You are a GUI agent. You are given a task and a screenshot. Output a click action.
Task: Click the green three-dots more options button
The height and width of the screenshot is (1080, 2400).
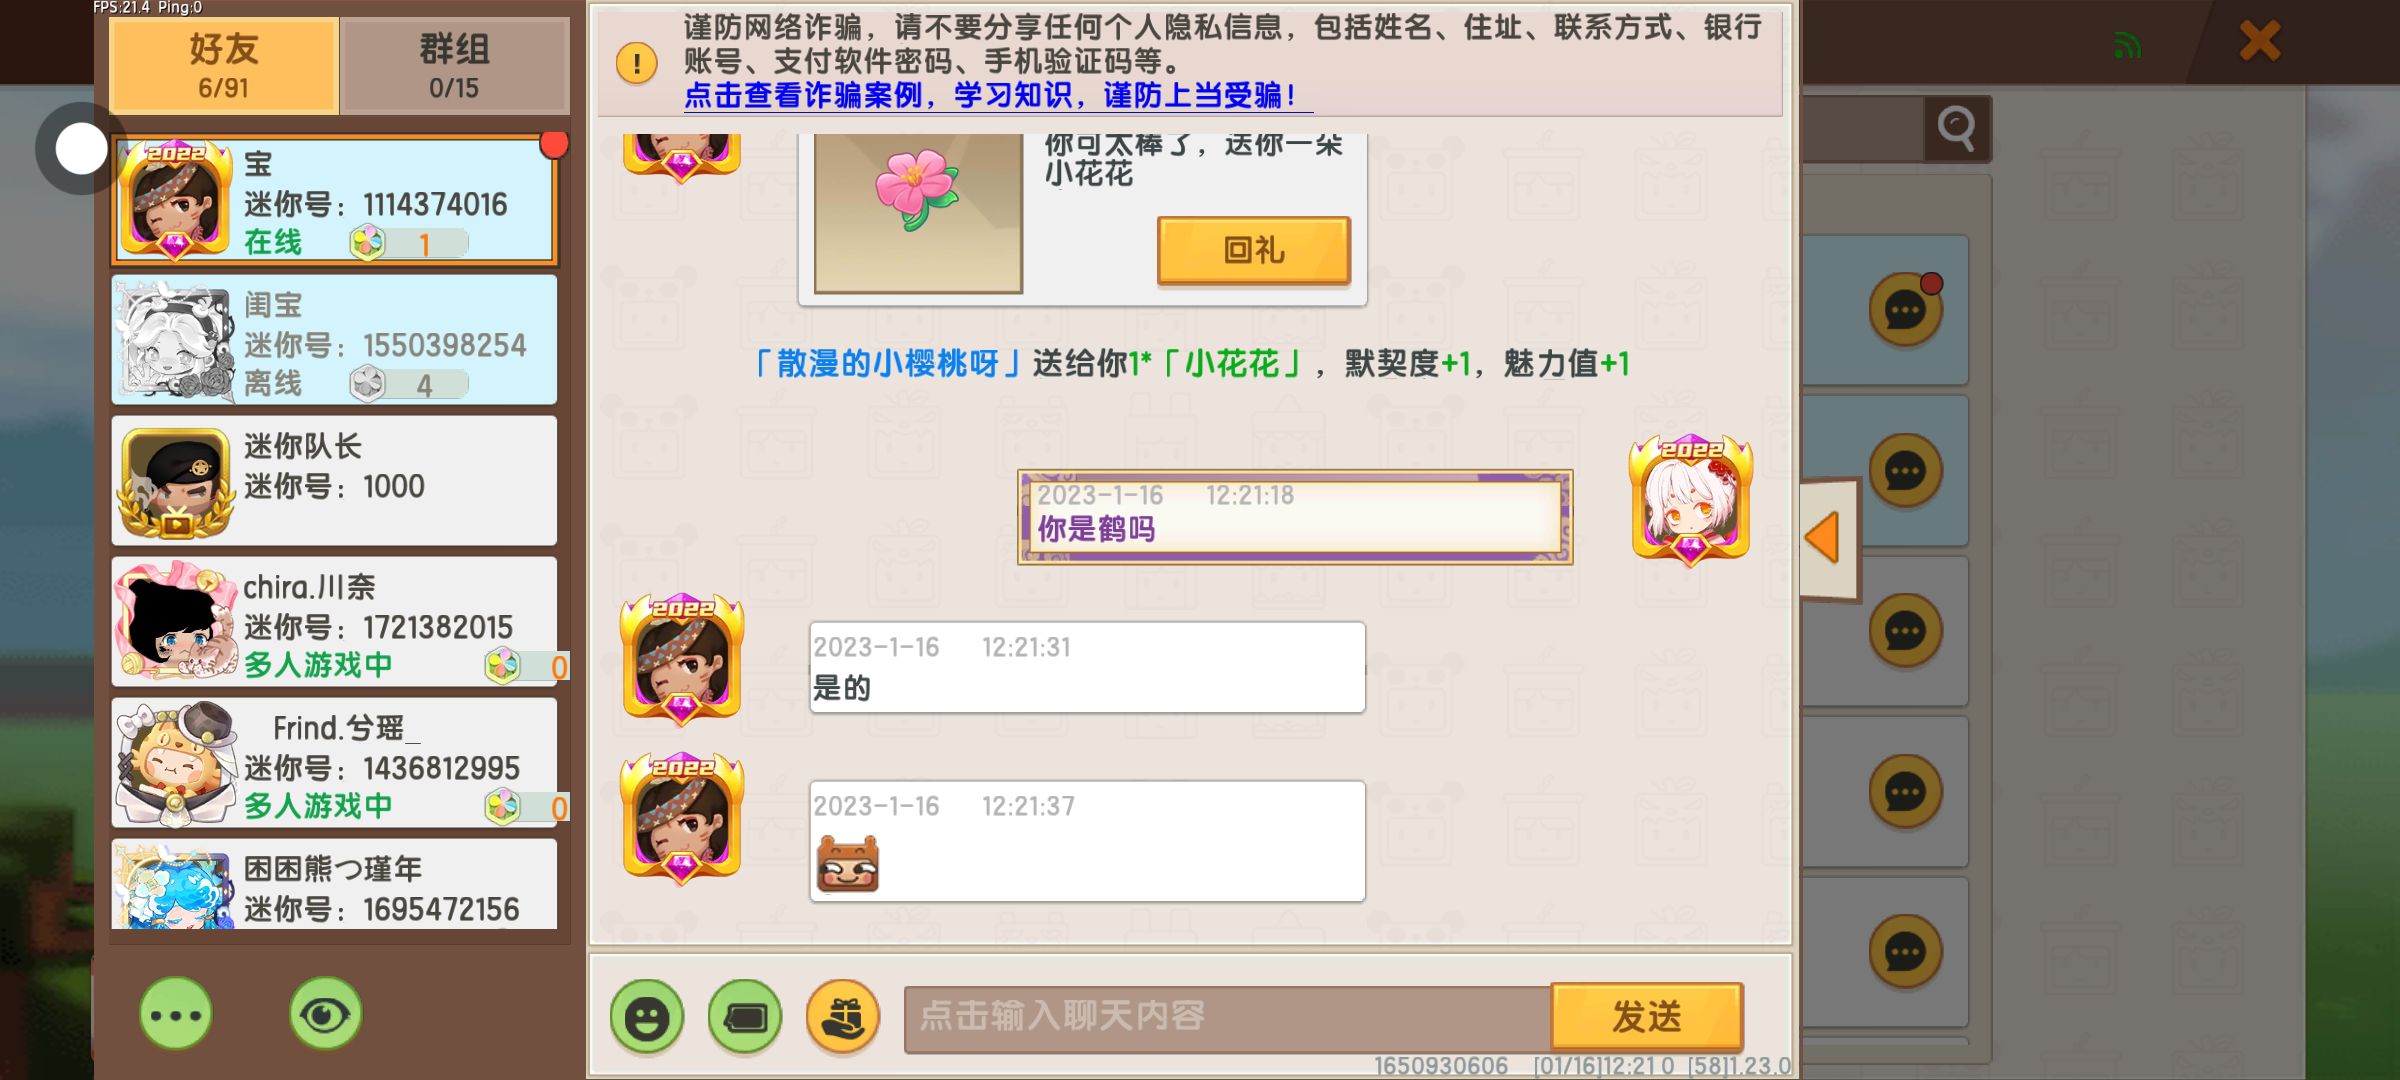pos(176,1014)
